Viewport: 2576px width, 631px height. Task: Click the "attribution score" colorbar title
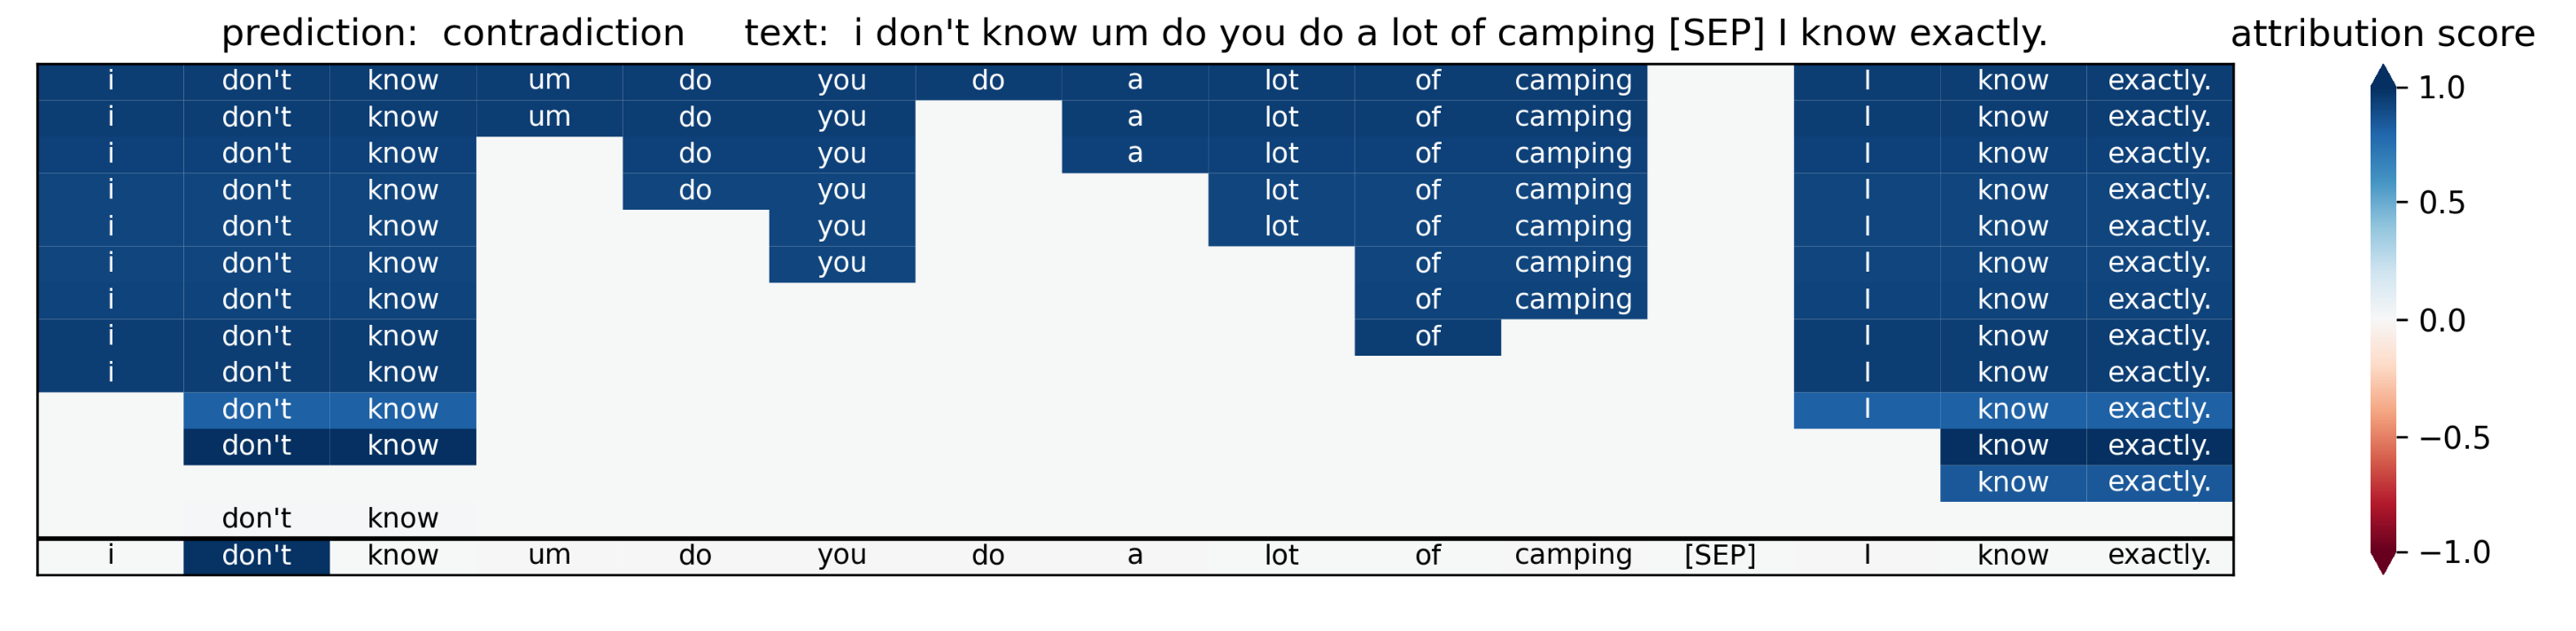coord(2382,35)
